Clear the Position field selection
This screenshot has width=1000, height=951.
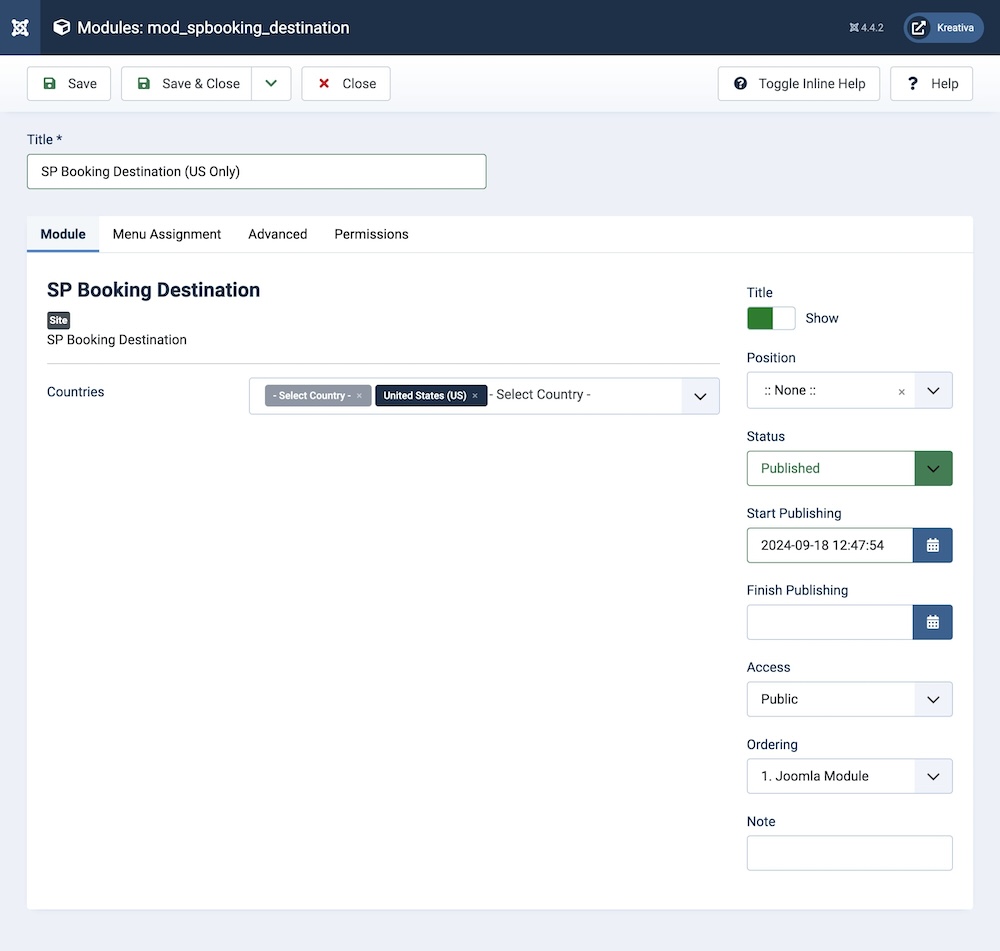pos(901,392)
